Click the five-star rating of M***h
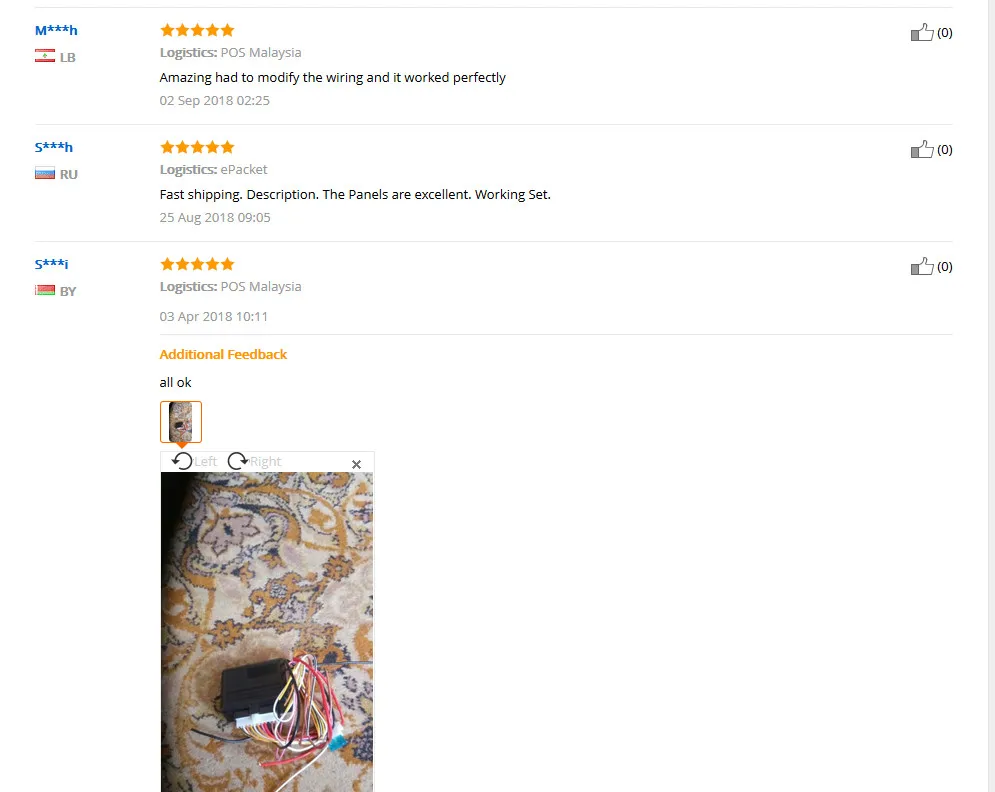This screenshot has height=792, width=995. [x=197, y=30]
